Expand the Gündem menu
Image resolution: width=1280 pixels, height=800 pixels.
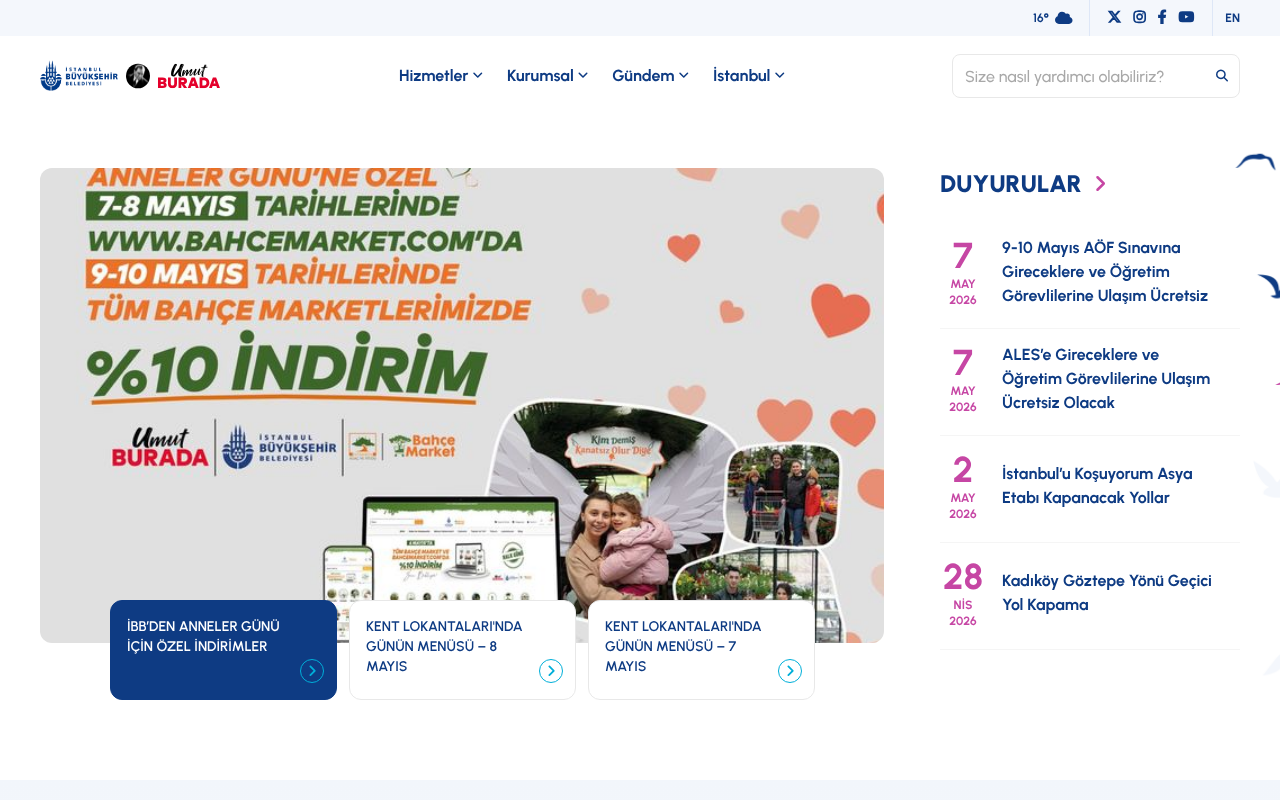(650, 76)
